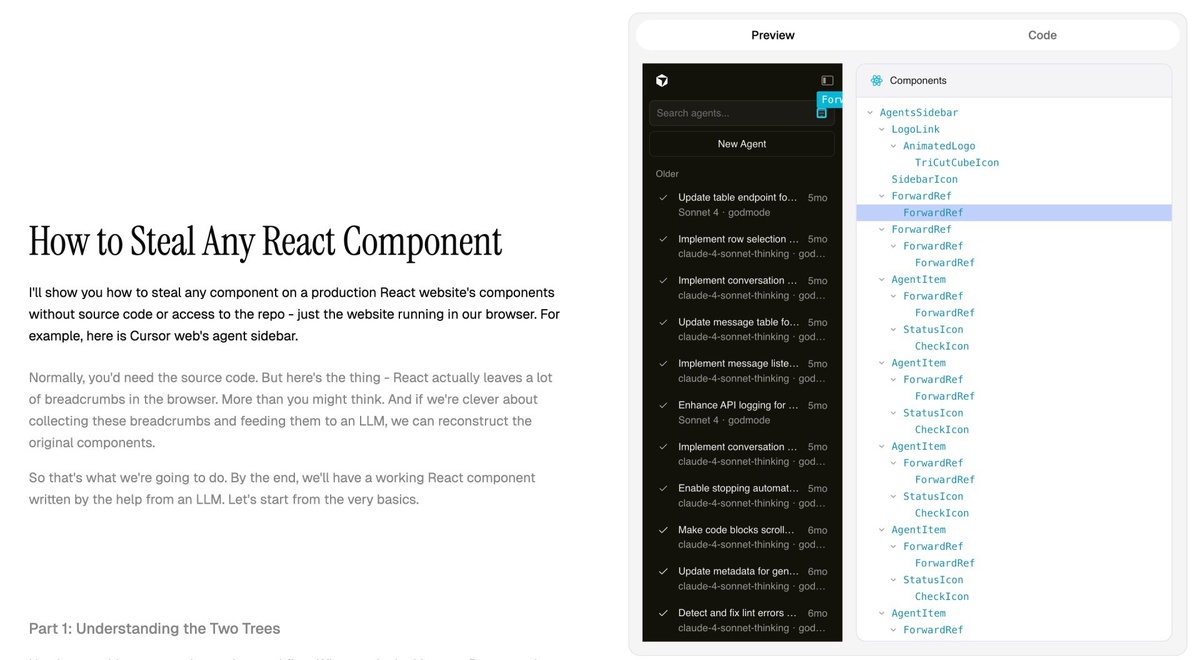Select TriCutCubeIcon component node

pos(957,163)
